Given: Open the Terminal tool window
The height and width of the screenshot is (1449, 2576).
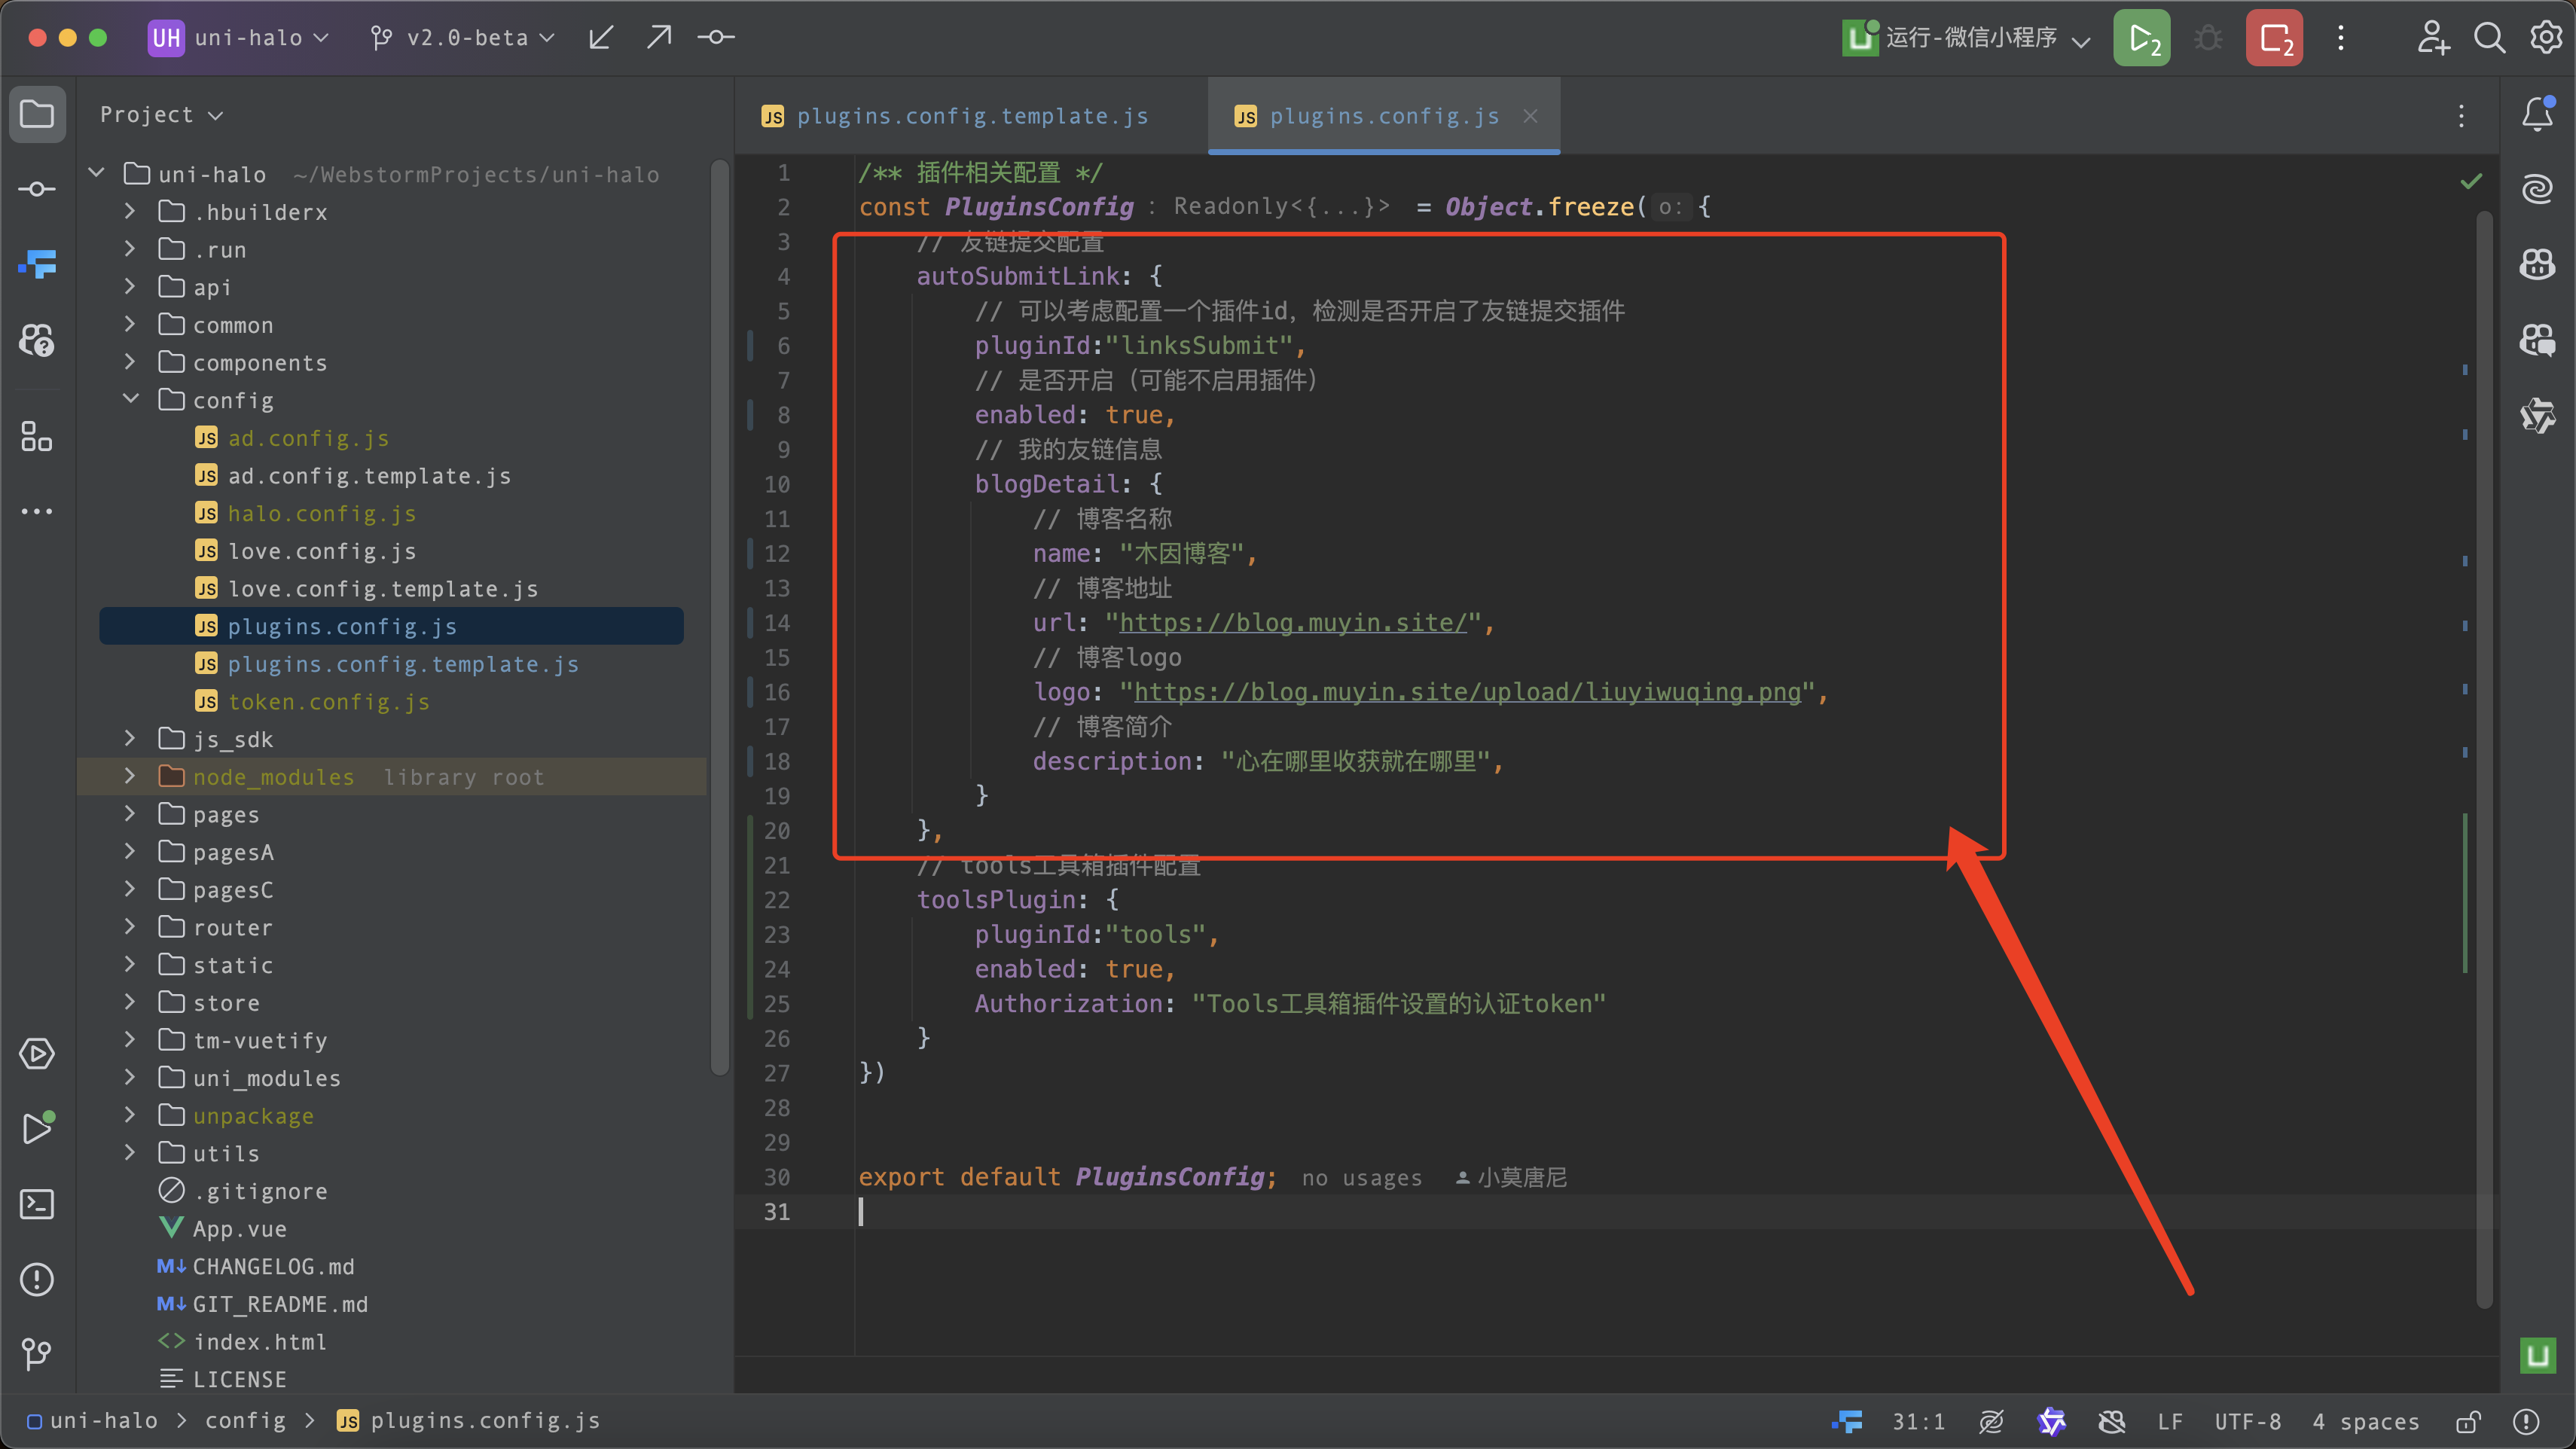Looking at the screenshot, I should [x=37, y=1203].
